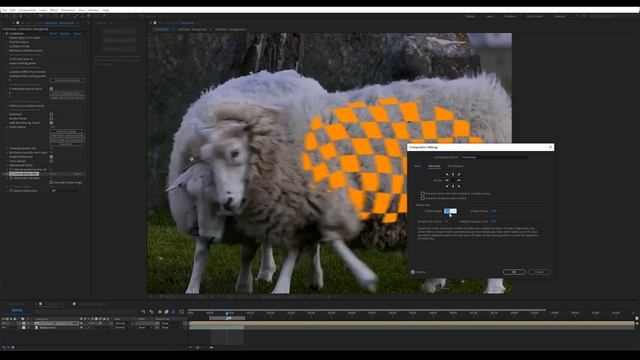Select the top-right anchor arrow

[x=459, y=174]
